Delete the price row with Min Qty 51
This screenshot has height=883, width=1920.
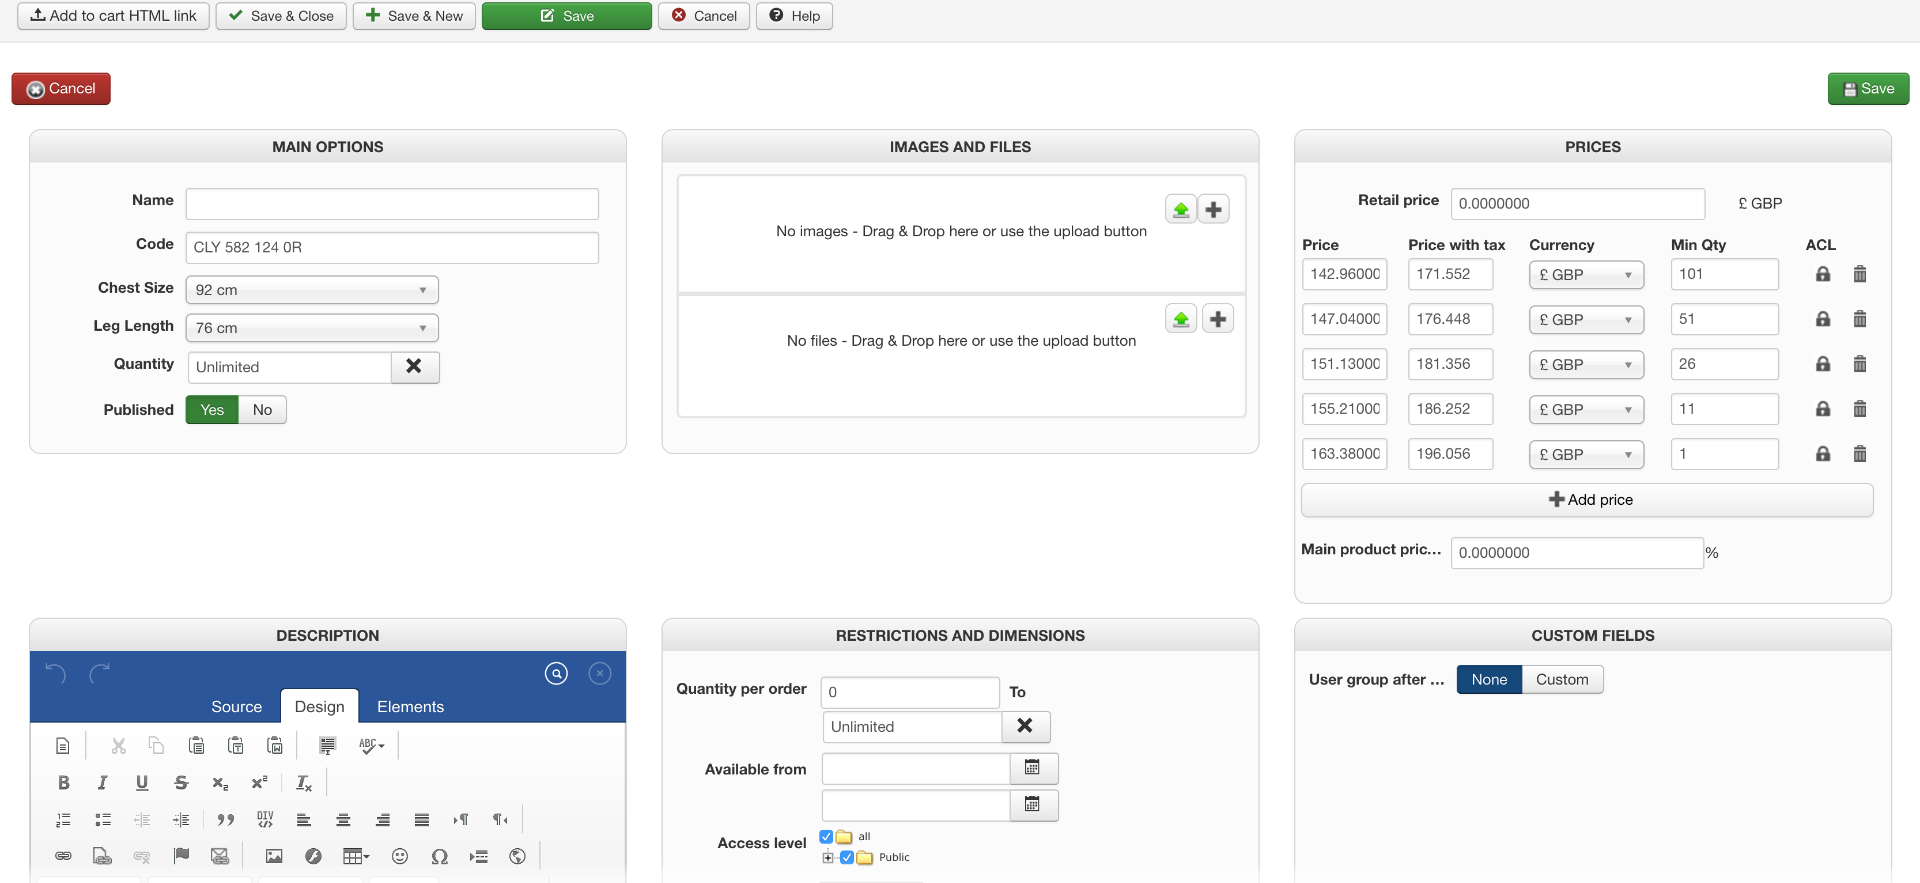1860,319
